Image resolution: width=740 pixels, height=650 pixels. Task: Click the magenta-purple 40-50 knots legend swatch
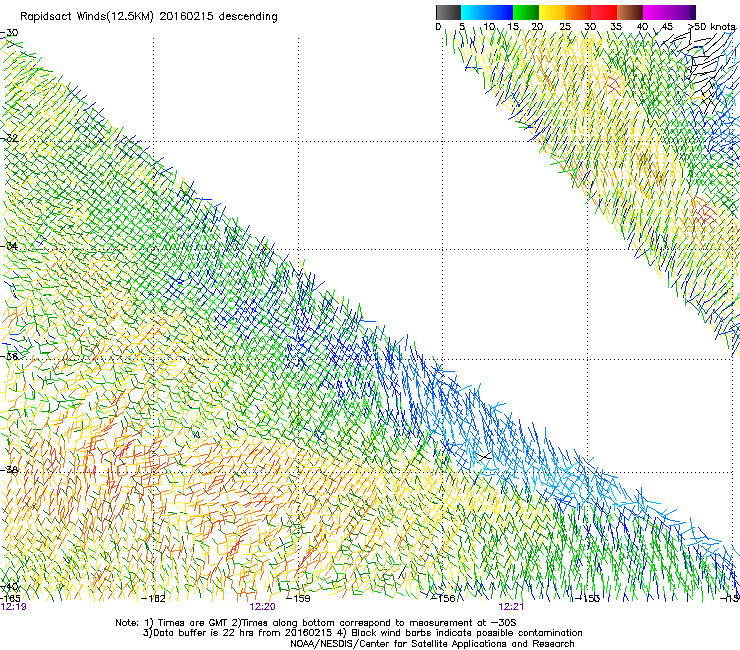pyautogui.click(x=669, y=12)
